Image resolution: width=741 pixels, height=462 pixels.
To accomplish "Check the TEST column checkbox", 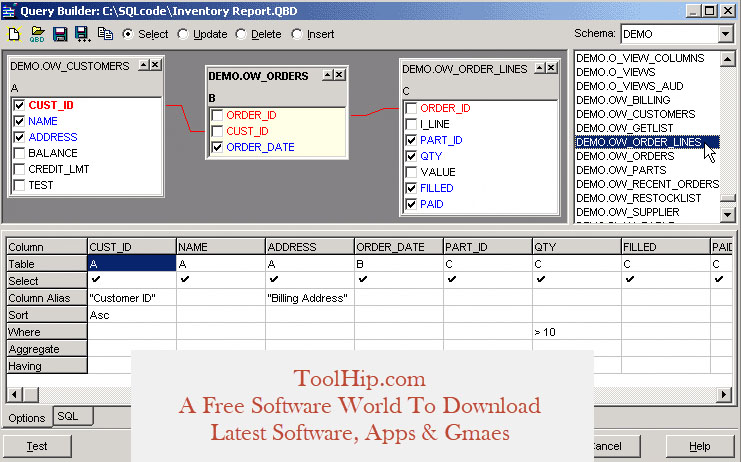I will coord(19,185).
